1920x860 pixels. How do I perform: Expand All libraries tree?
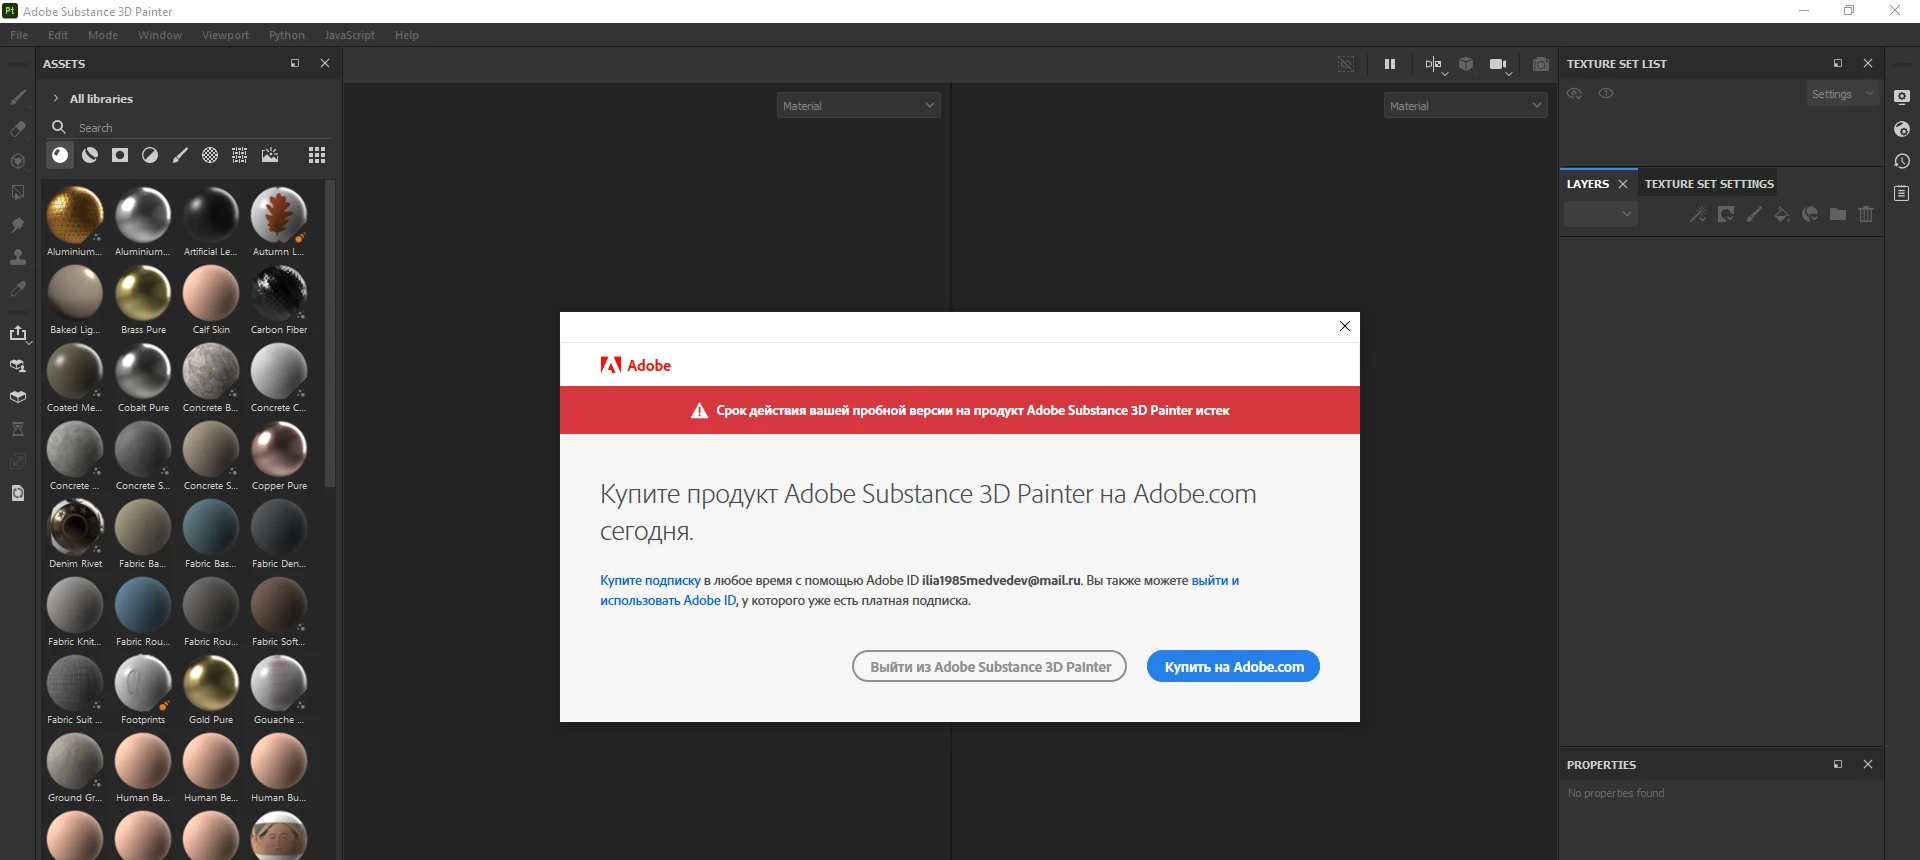[x=55, y=98]
